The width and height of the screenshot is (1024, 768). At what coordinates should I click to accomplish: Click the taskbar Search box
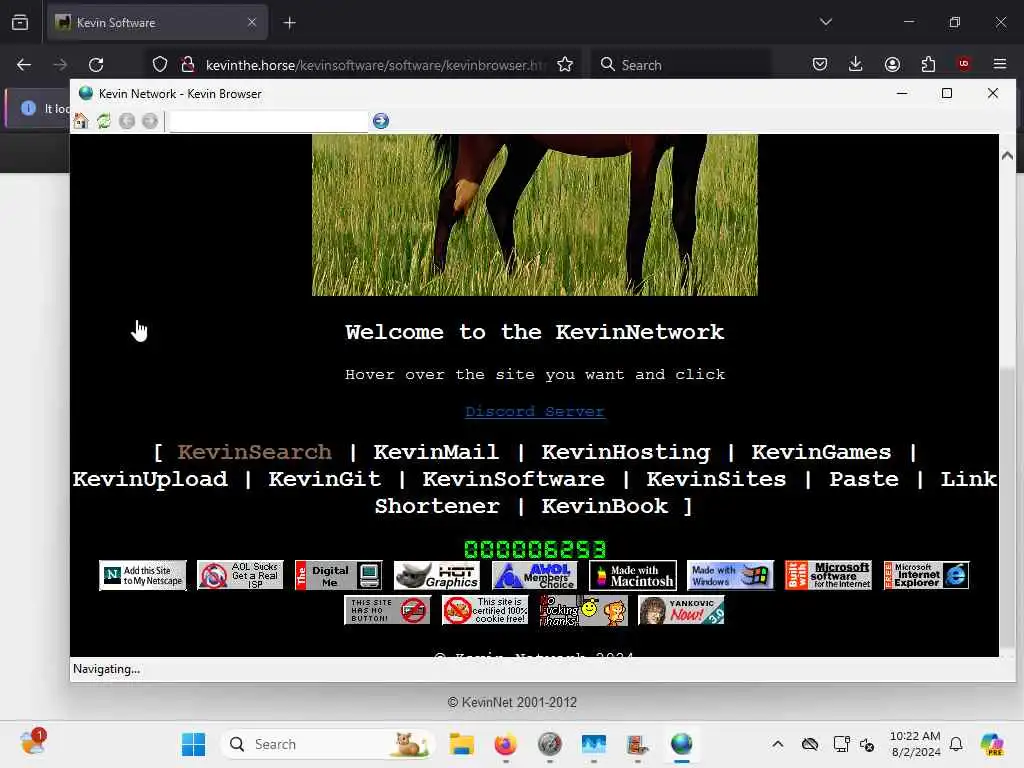tap(328, 744)
